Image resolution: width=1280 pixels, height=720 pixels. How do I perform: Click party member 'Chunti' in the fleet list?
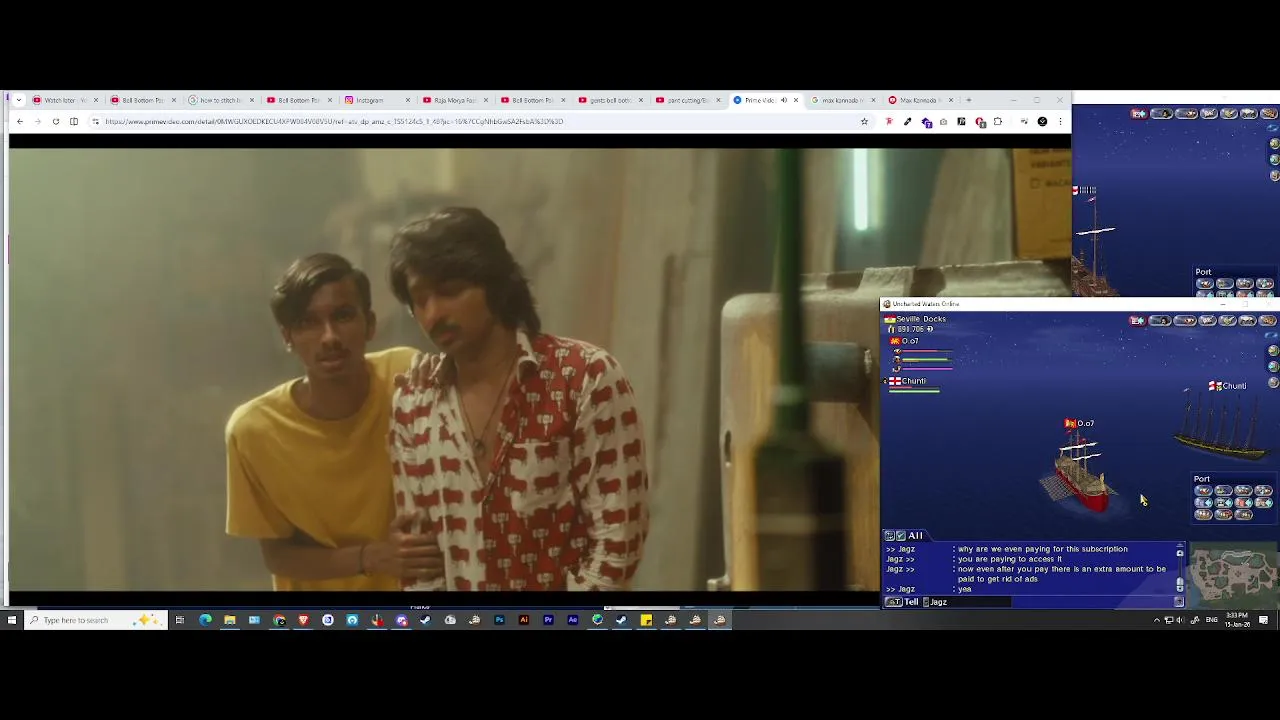pyautogui.click(x=912, y=381)
